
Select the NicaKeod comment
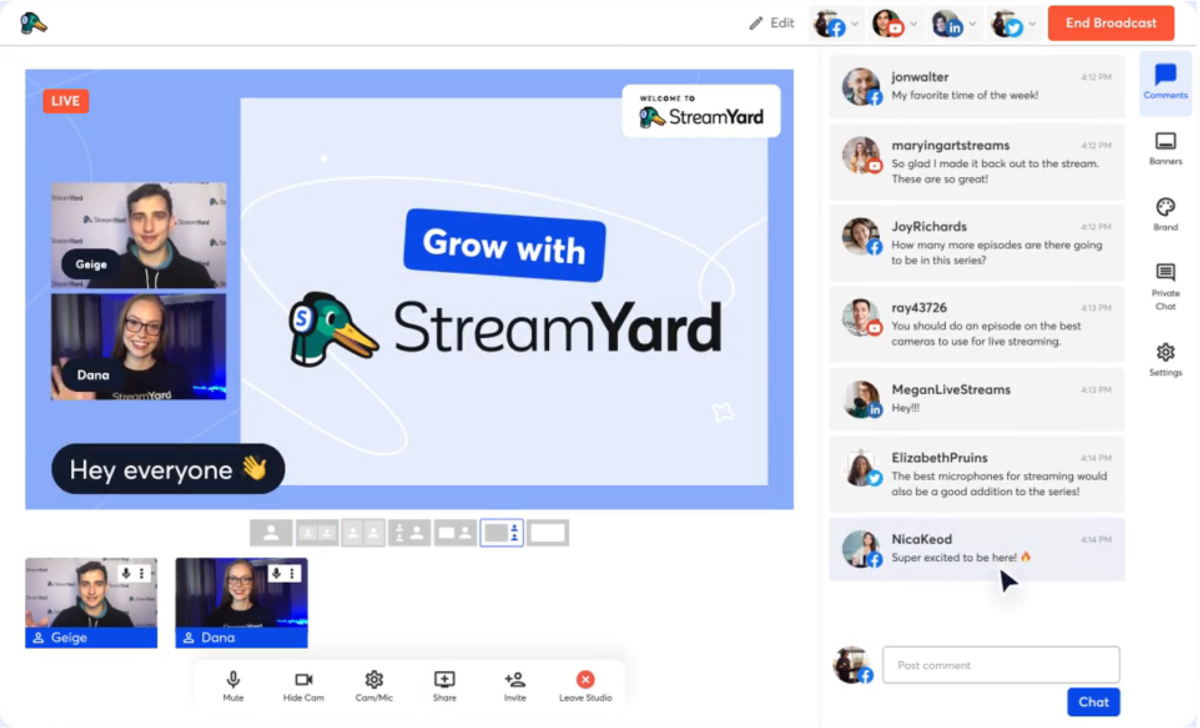click(977, 549)
